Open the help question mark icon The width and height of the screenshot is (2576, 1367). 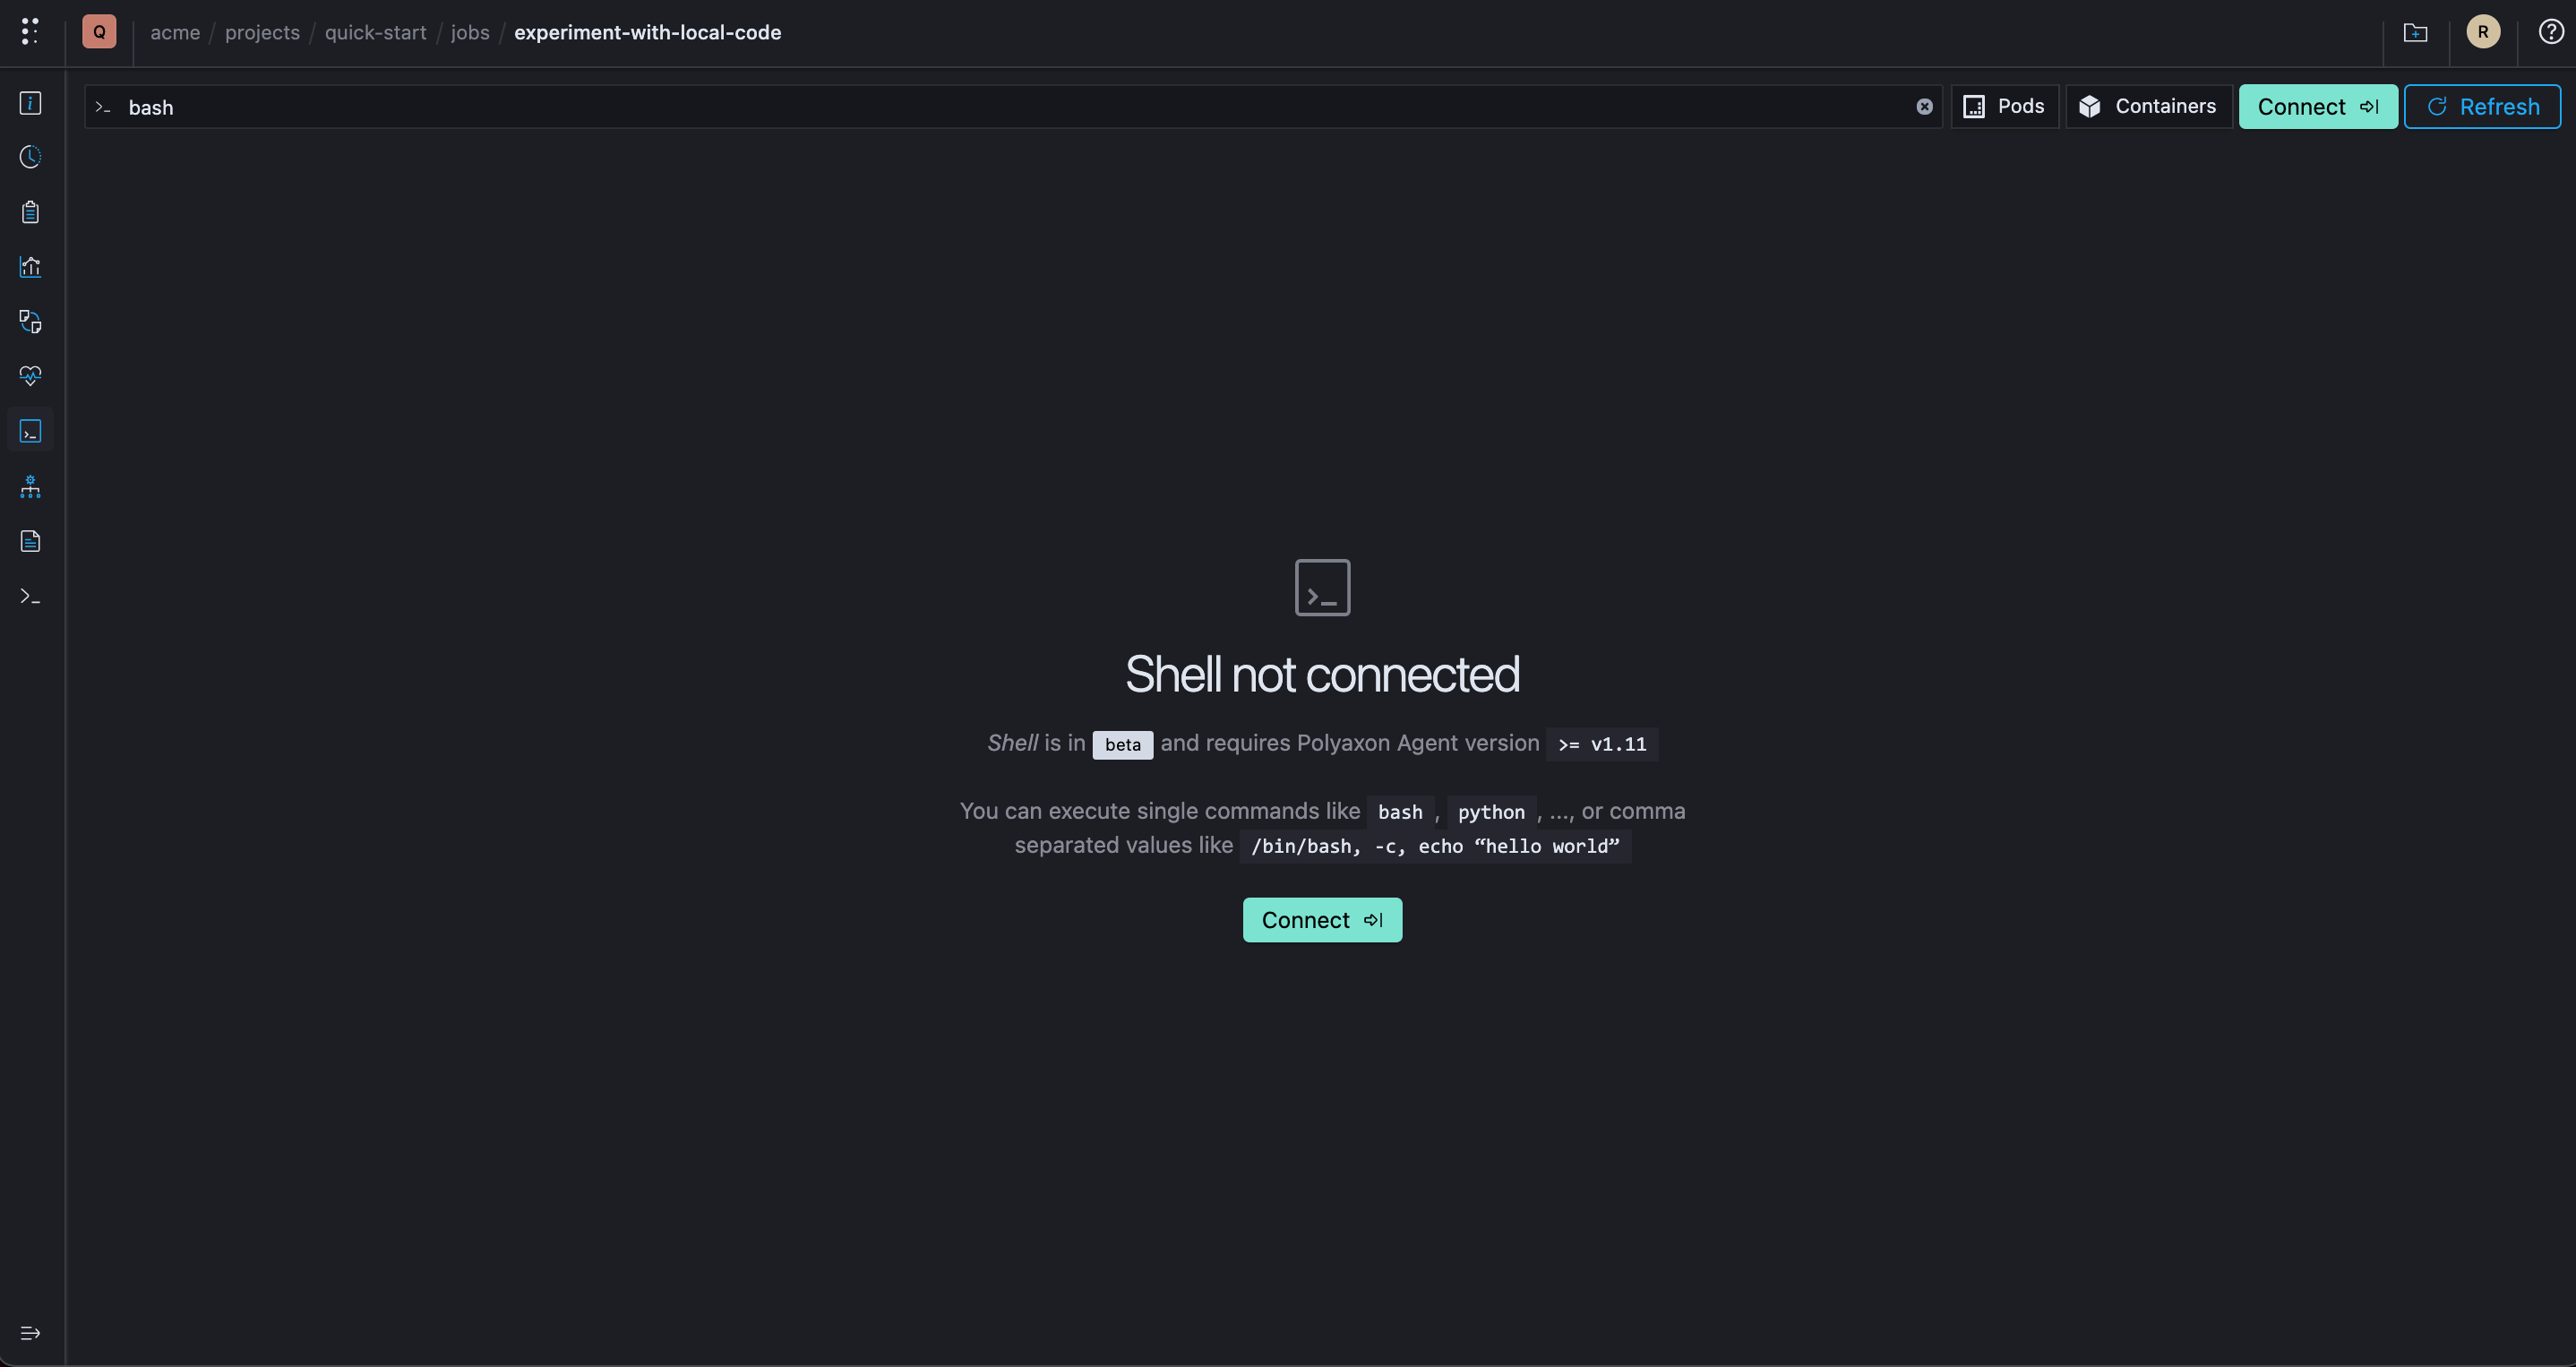2551,32
